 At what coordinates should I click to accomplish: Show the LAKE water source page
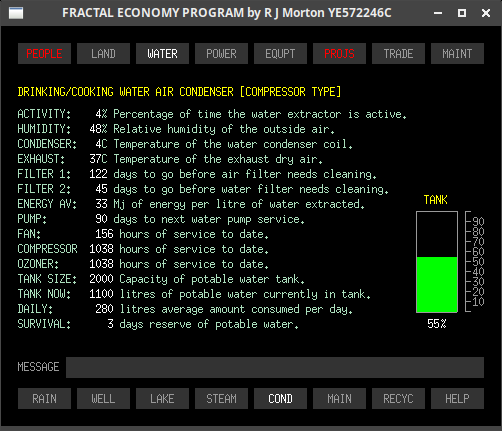162,398
